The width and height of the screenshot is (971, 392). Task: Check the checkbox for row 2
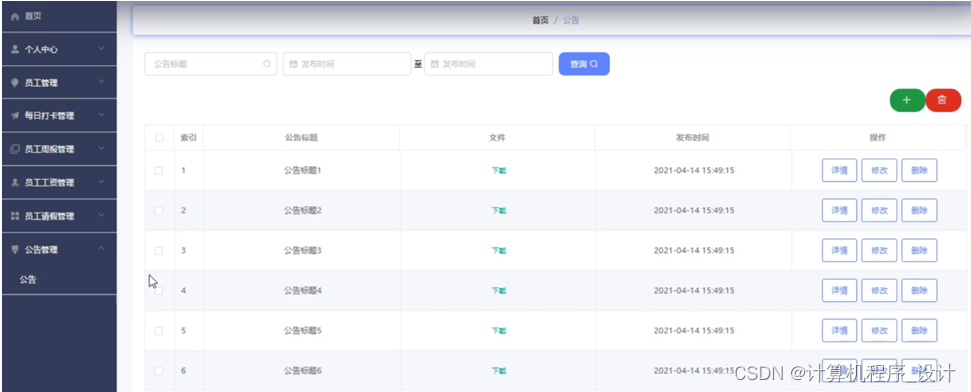point(159,211)
